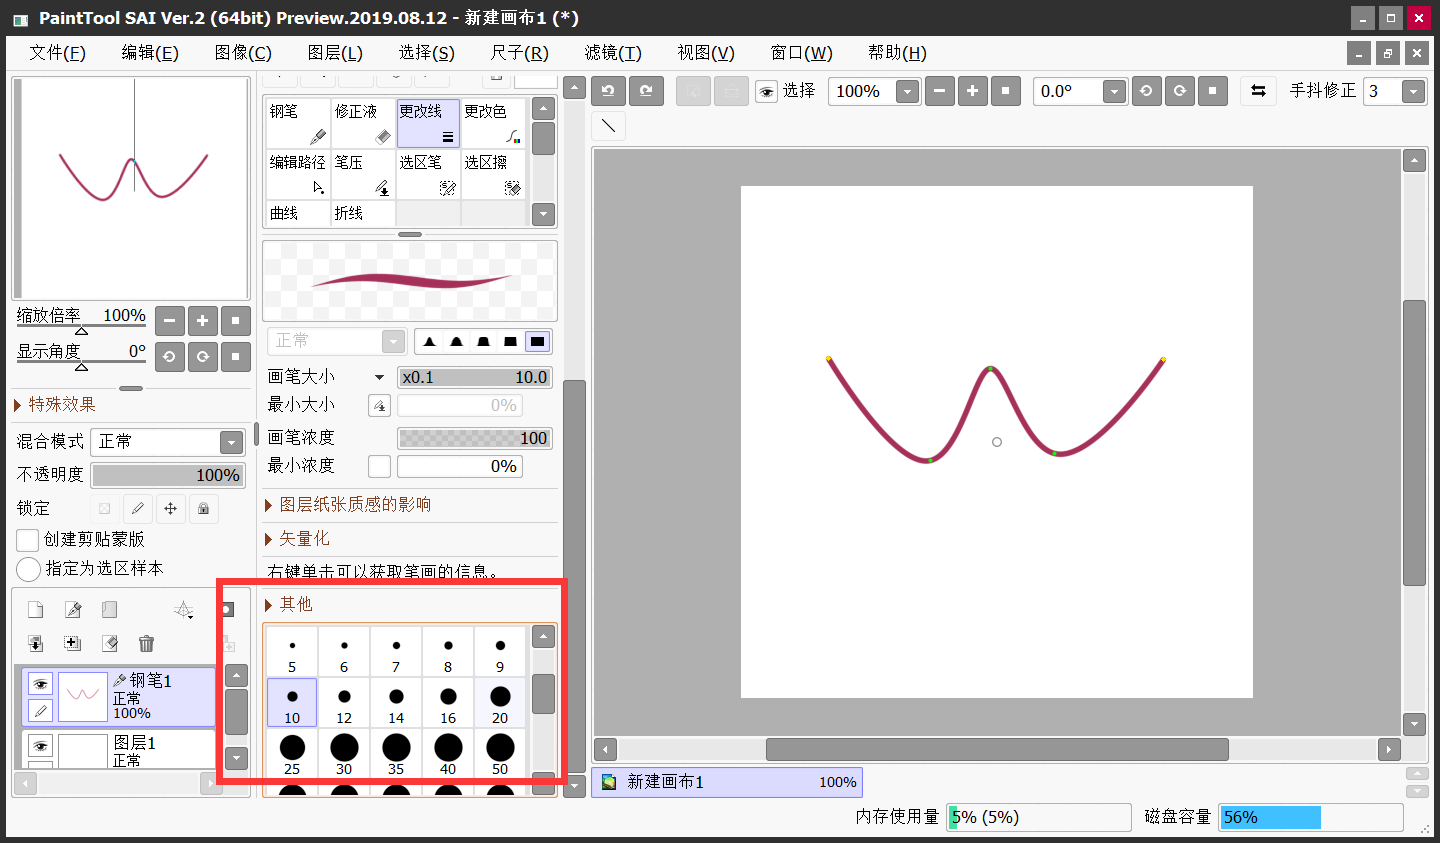The height and width of the screenshot is (843, 1440).
Task: Choose brush size 20 preset
Action: pyautogui.click(x=500, y=703)
